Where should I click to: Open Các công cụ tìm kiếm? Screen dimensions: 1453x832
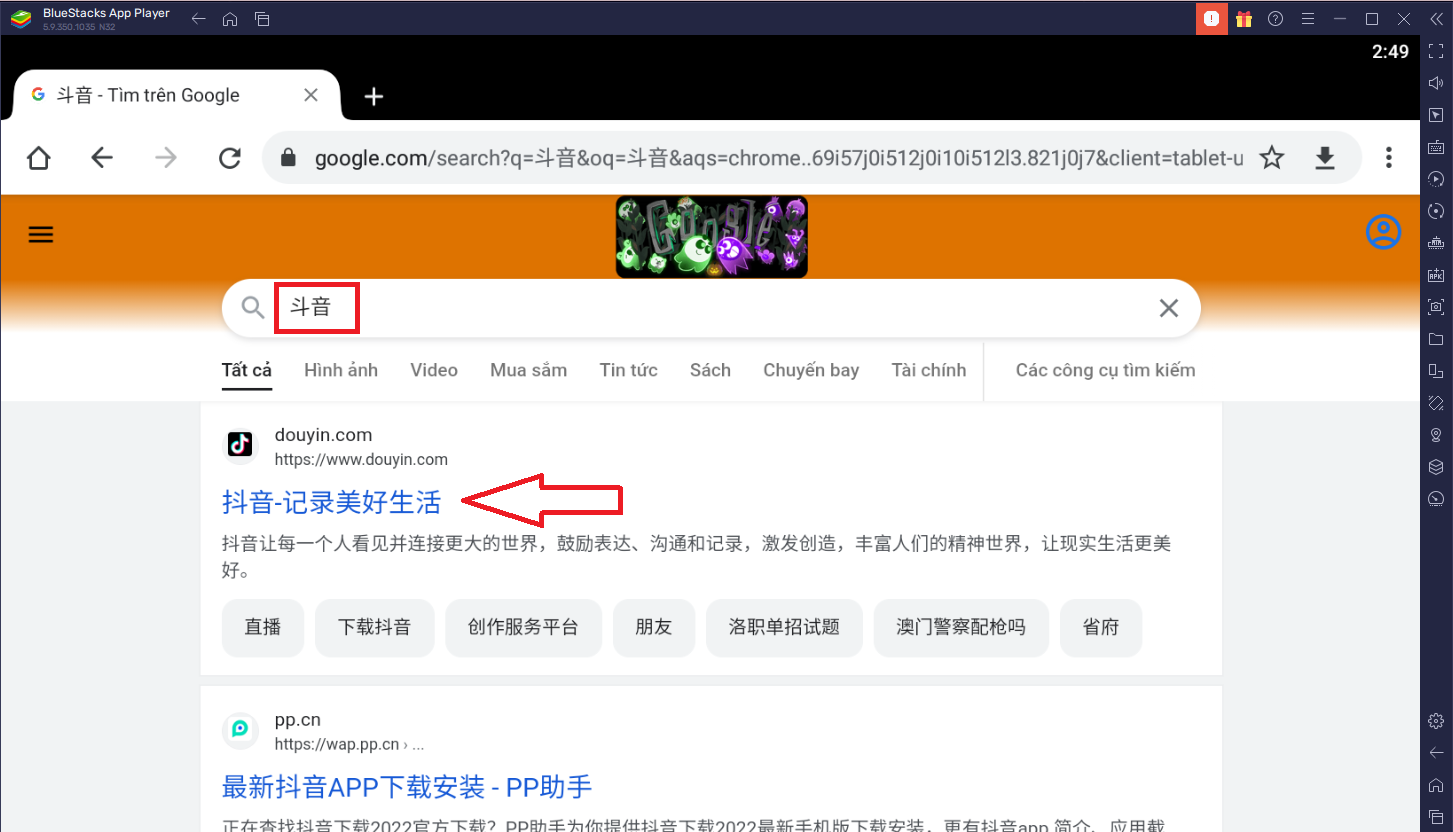point(1105,370)
